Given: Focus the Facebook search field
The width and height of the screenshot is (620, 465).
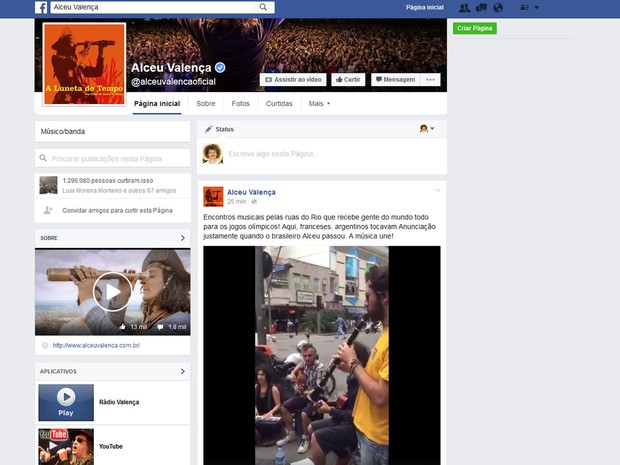Looking at the screenshot, I should 153,7.
